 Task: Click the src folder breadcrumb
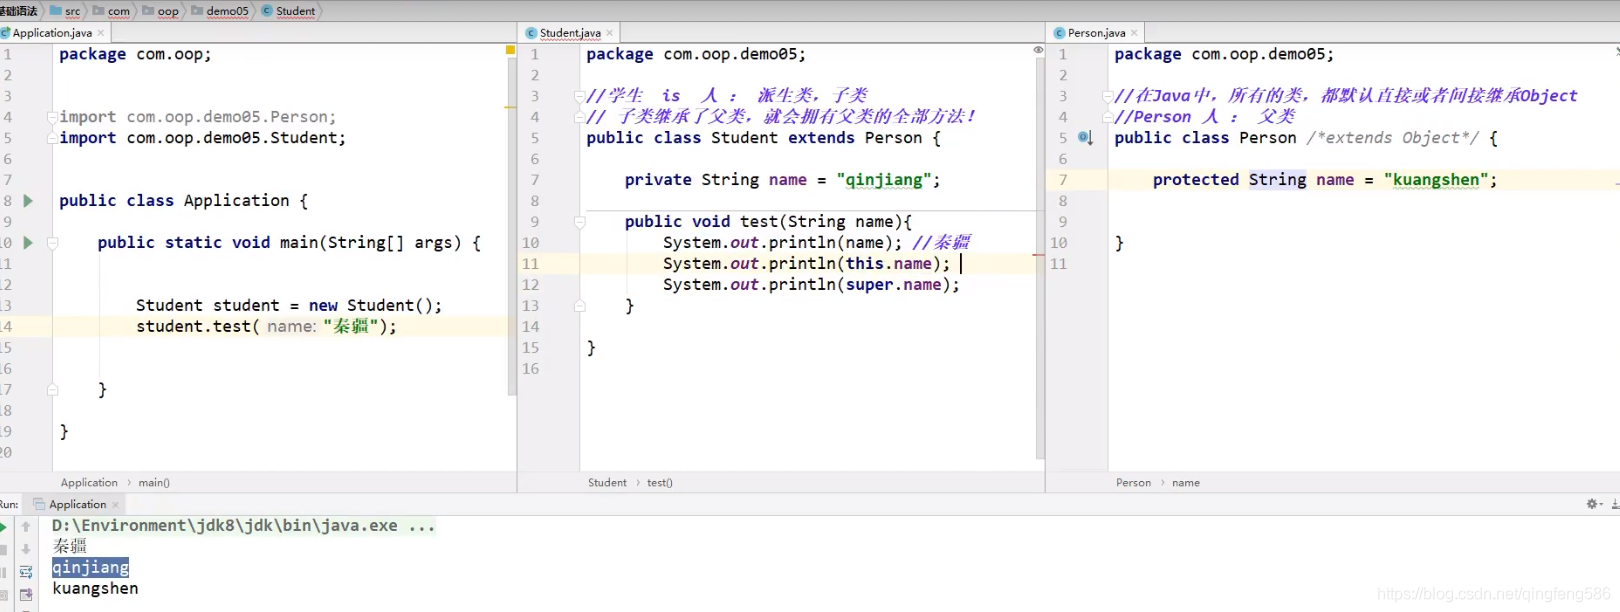tap(65, 11)
